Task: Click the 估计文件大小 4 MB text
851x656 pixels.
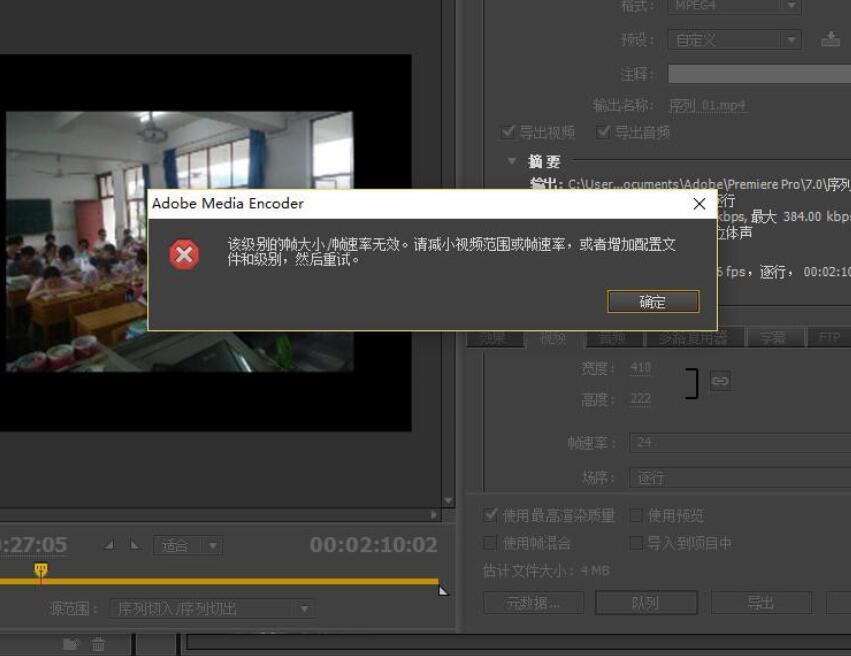Action: point(546,571)
